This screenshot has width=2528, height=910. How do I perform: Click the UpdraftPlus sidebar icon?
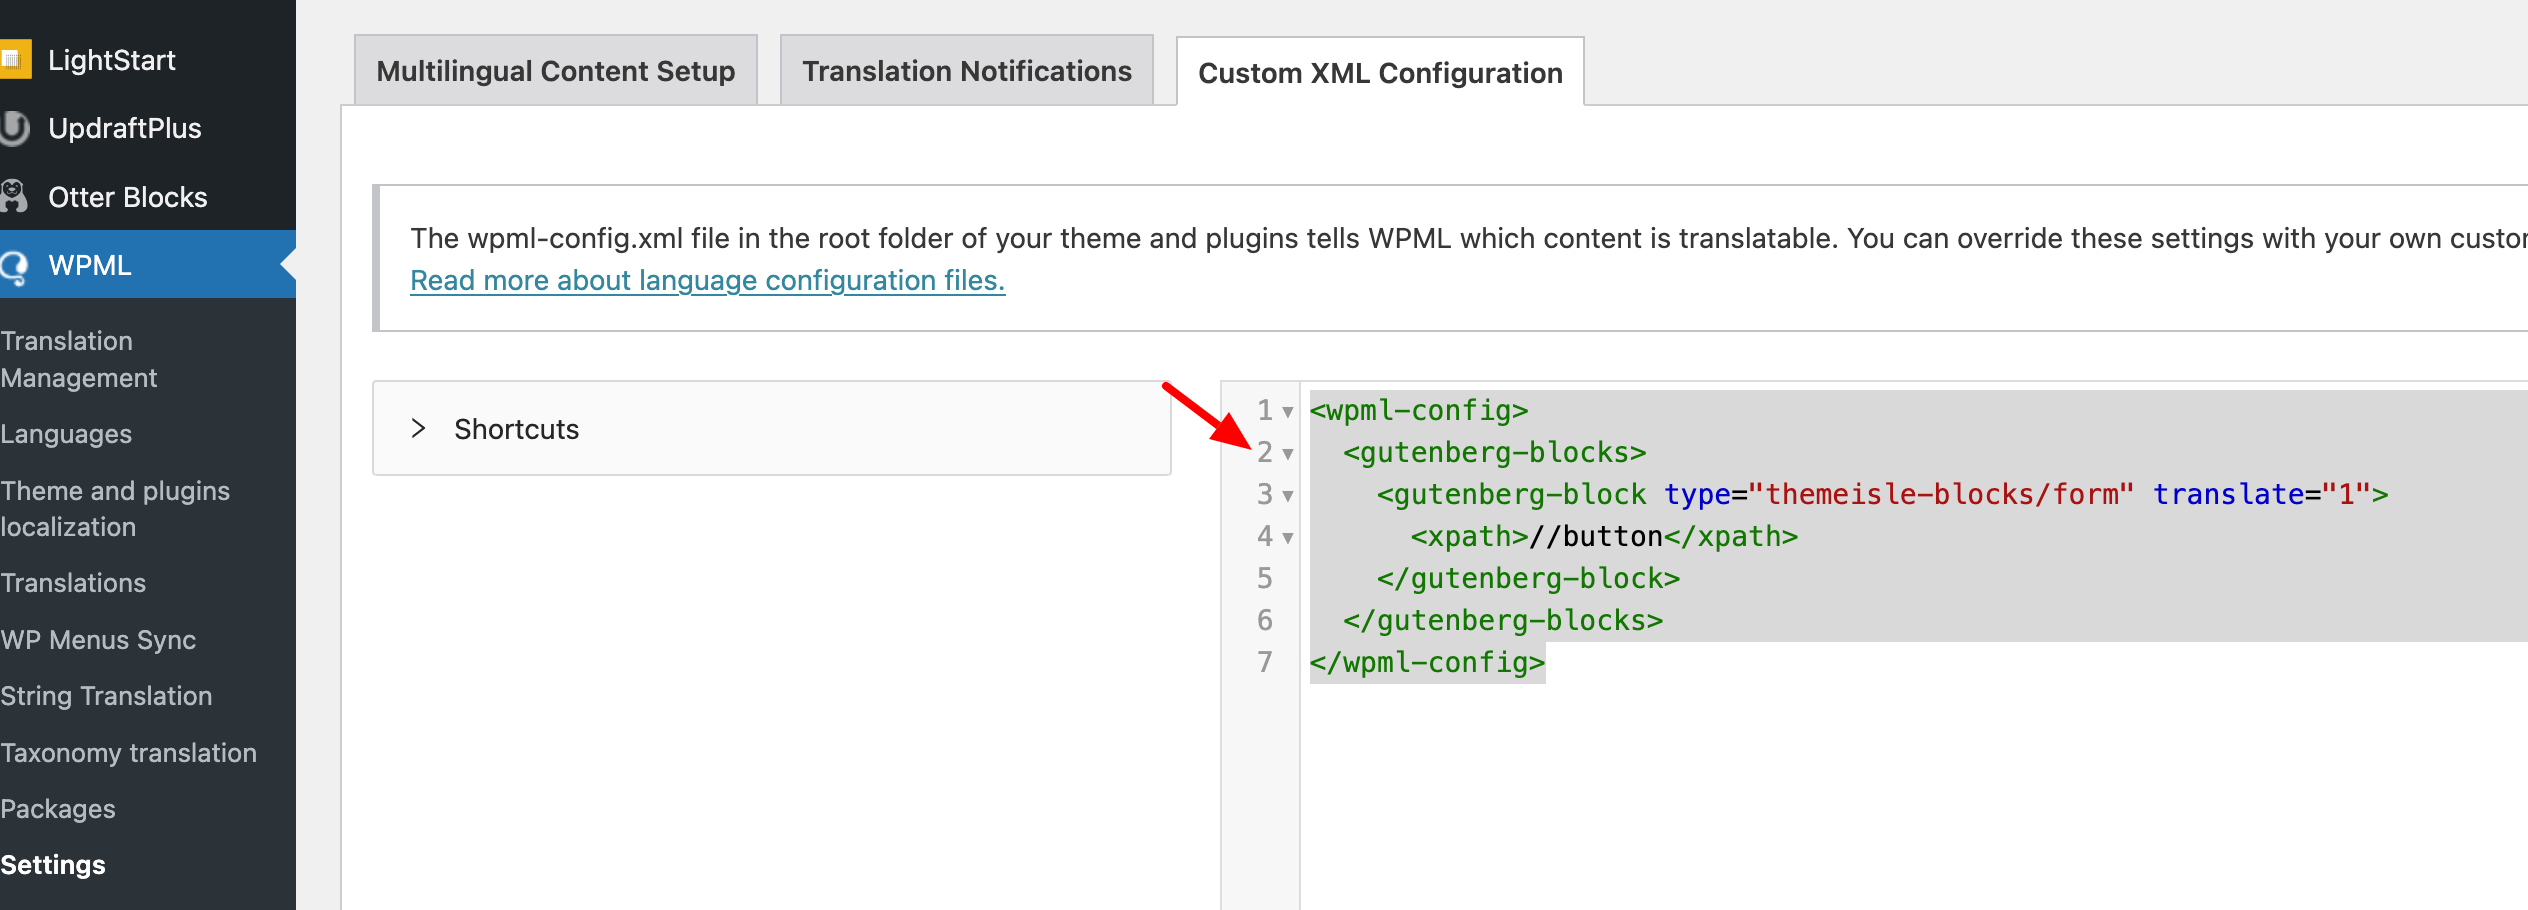[14, 128]
